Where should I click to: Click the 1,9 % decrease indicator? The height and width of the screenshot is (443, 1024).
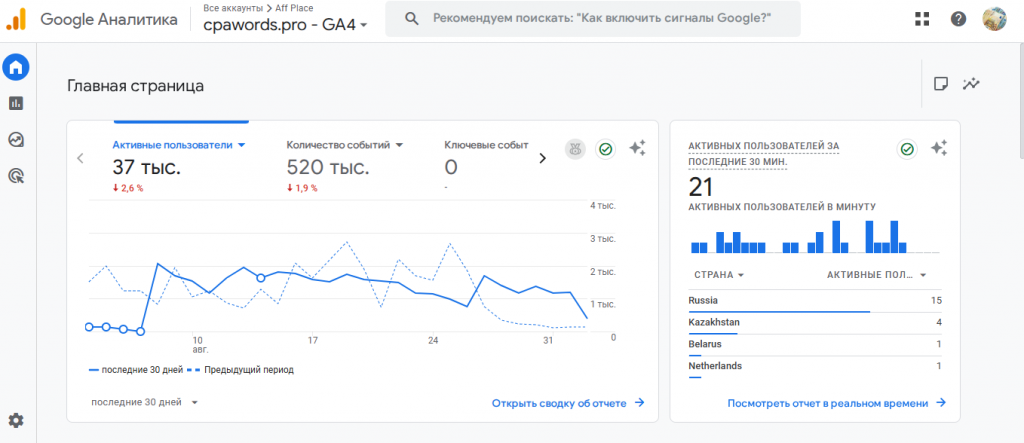pos(302,188)
